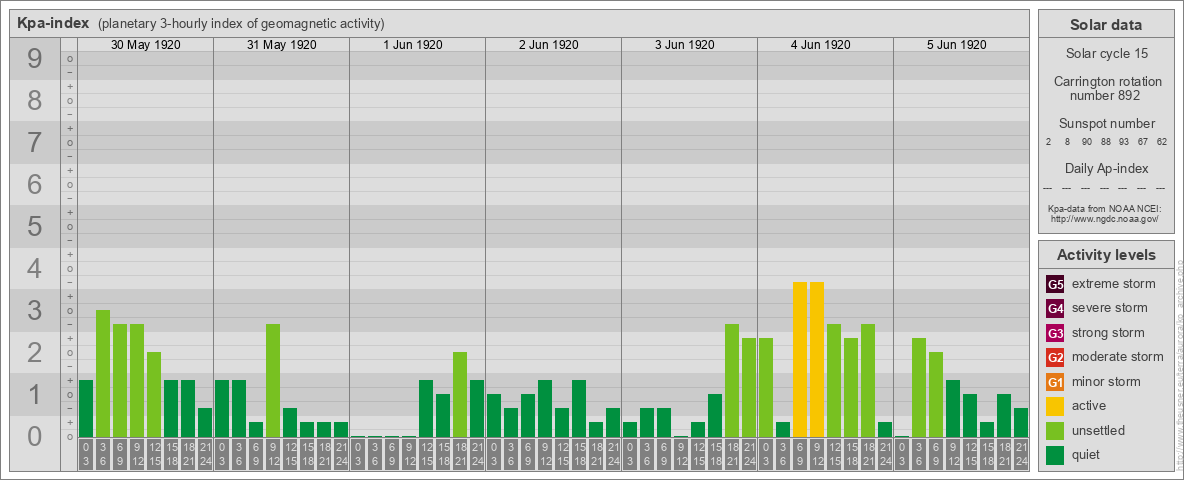Click the 6-9 time label under 4 Jun

800,455
